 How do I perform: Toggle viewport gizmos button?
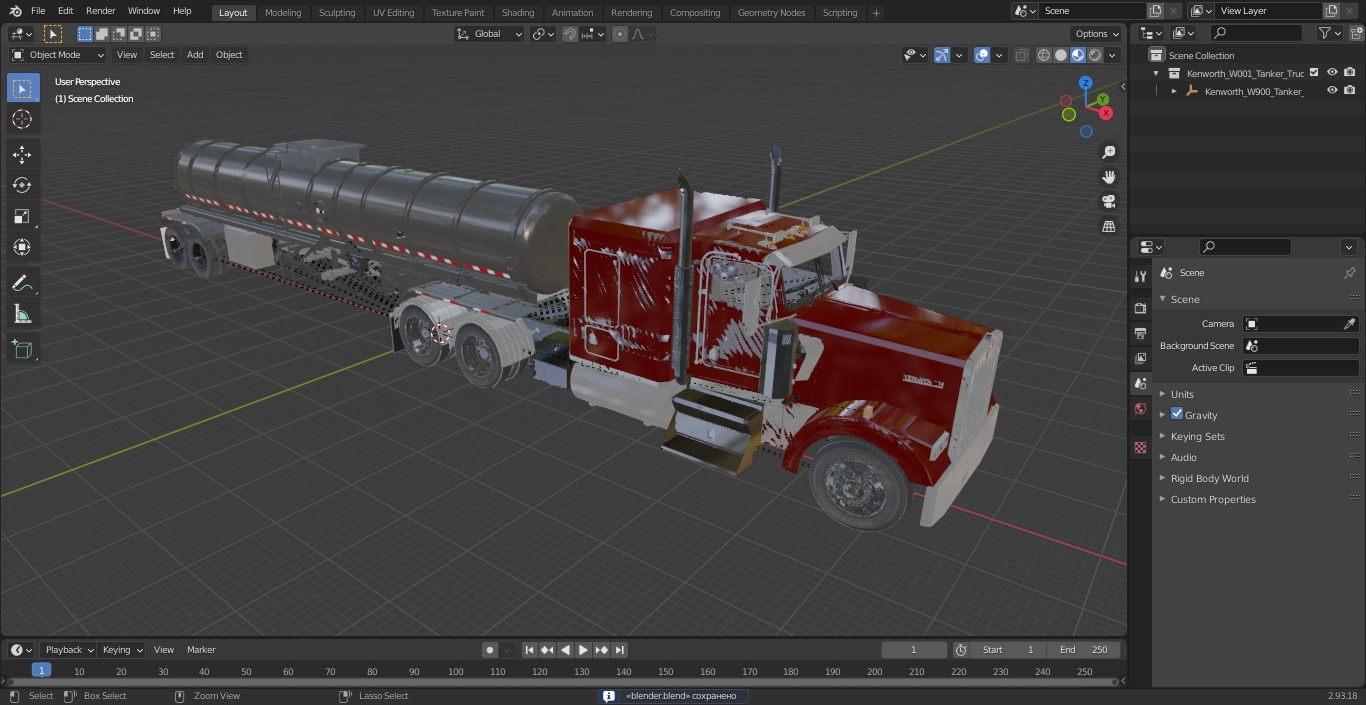coord(942,55)
